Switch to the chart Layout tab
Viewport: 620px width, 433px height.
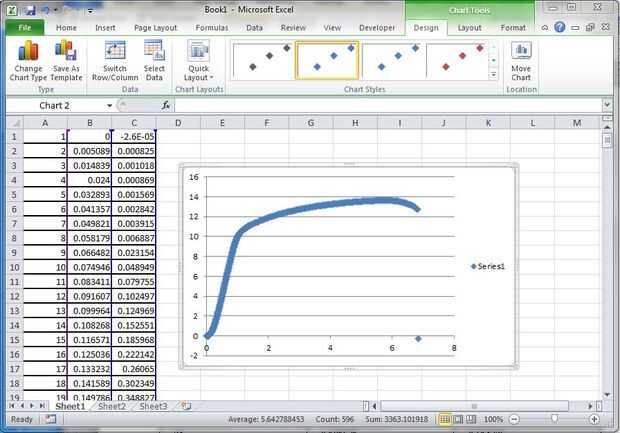(469, 28)
